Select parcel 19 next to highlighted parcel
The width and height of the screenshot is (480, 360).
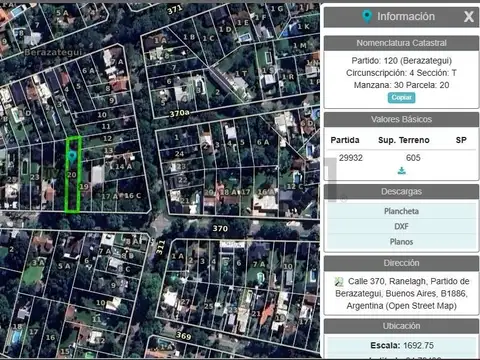(x=84, y=187)
